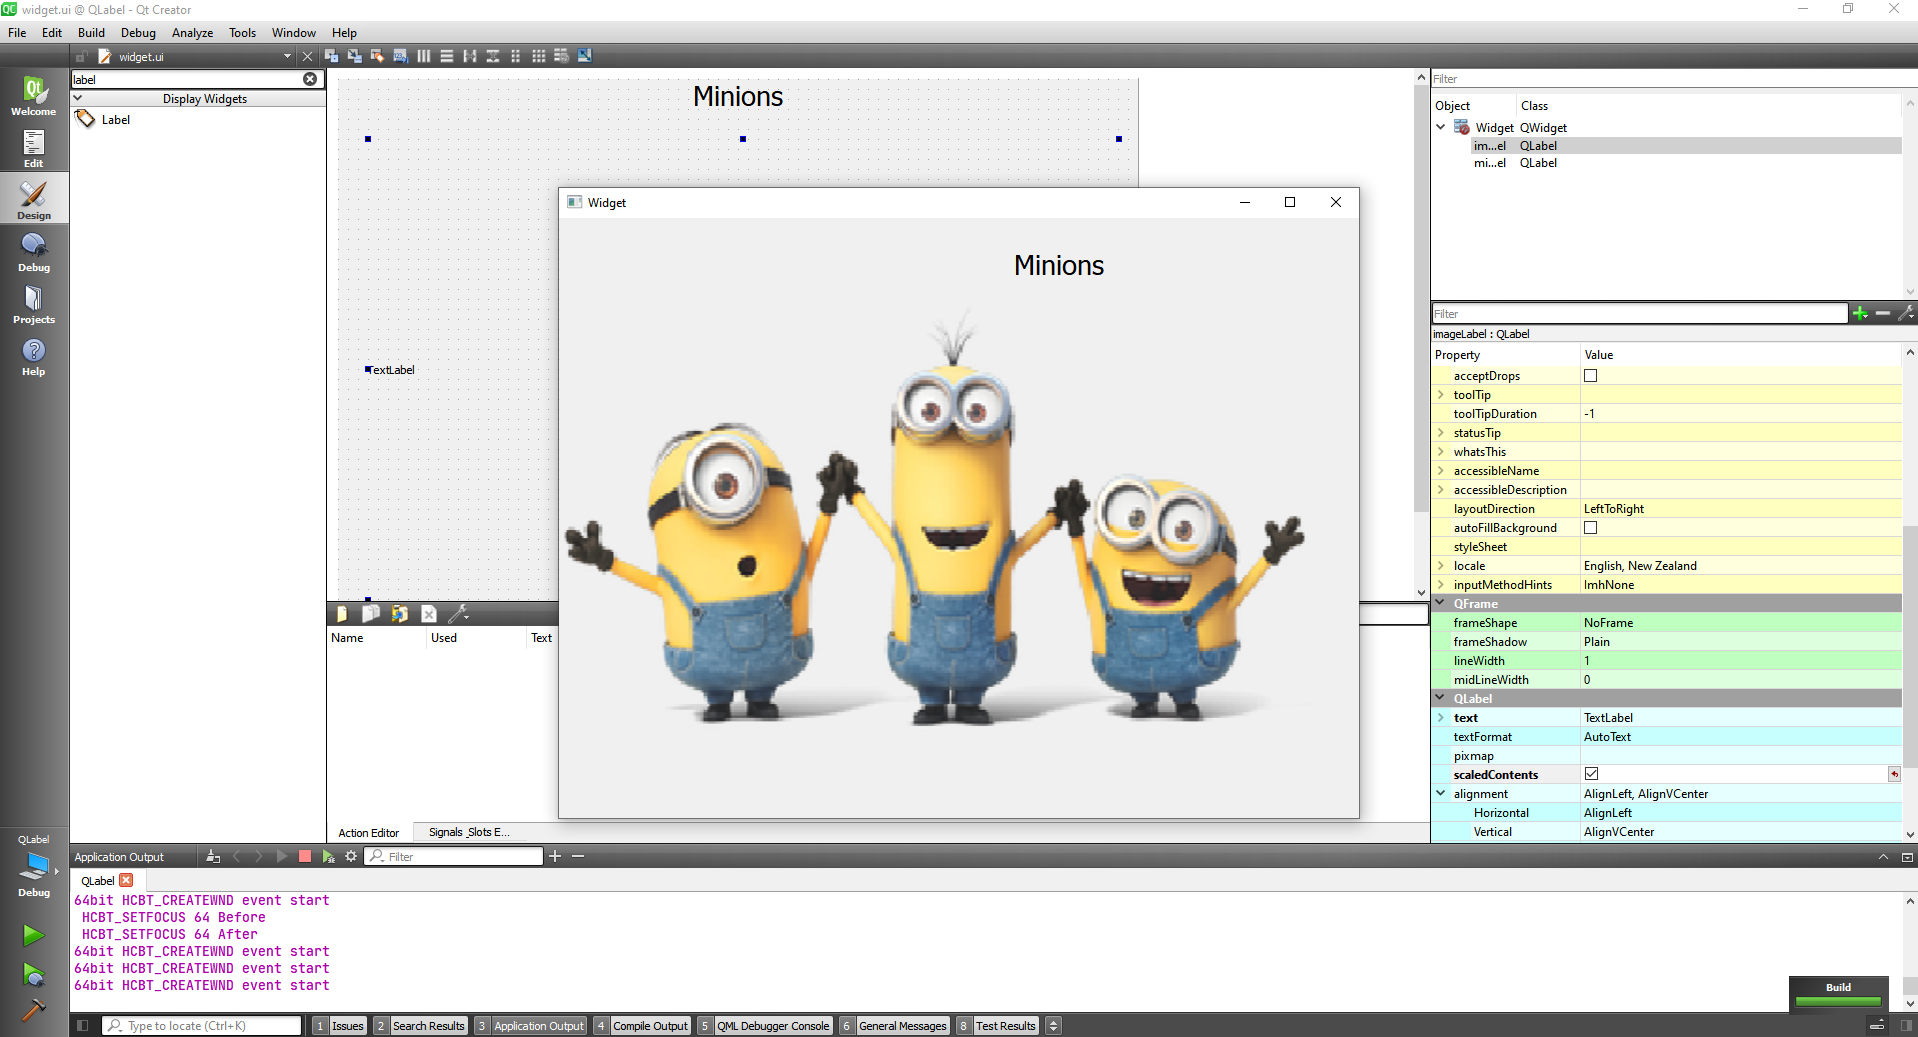The width and height of the screenshot is (1918, 1037).
Task: Click the green Run button
Action: [x=33, y=935]
